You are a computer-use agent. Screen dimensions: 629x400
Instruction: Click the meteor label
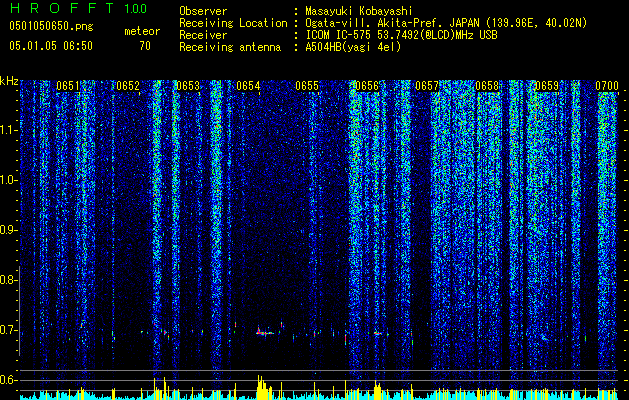tap(142, 31)
